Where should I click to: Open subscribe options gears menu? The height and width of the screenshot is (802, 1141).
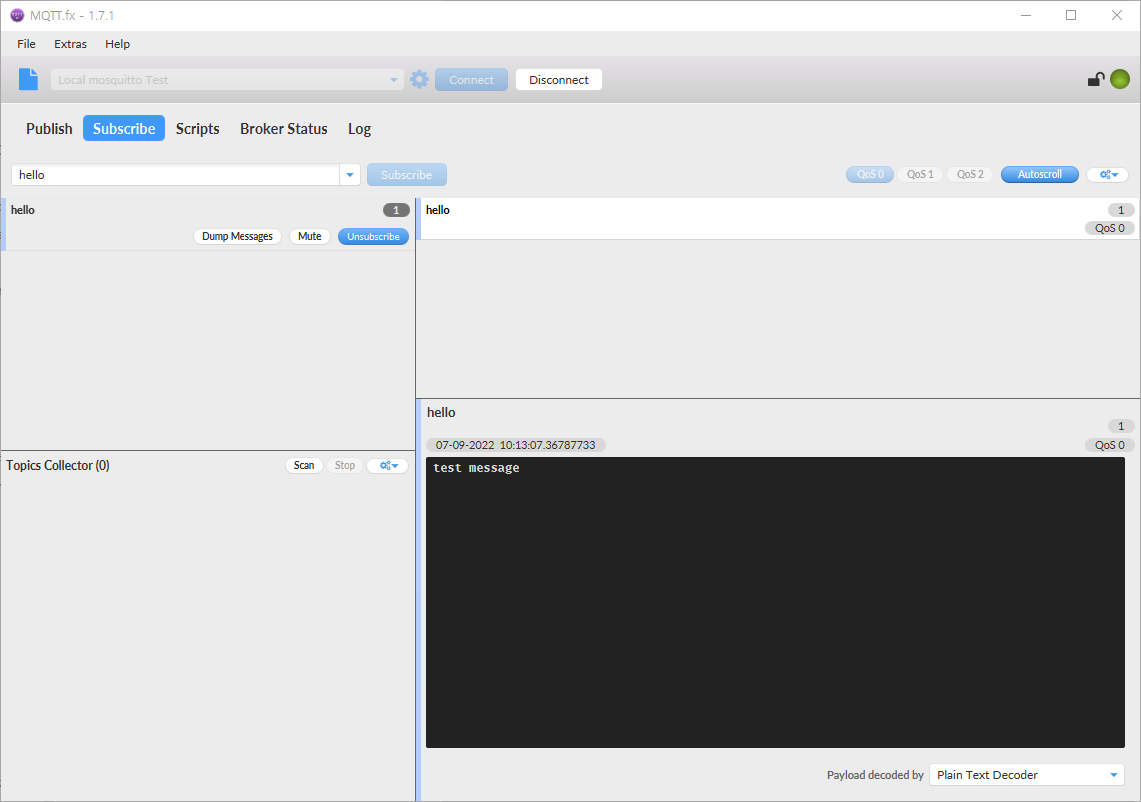click(x=1108, y=175)
